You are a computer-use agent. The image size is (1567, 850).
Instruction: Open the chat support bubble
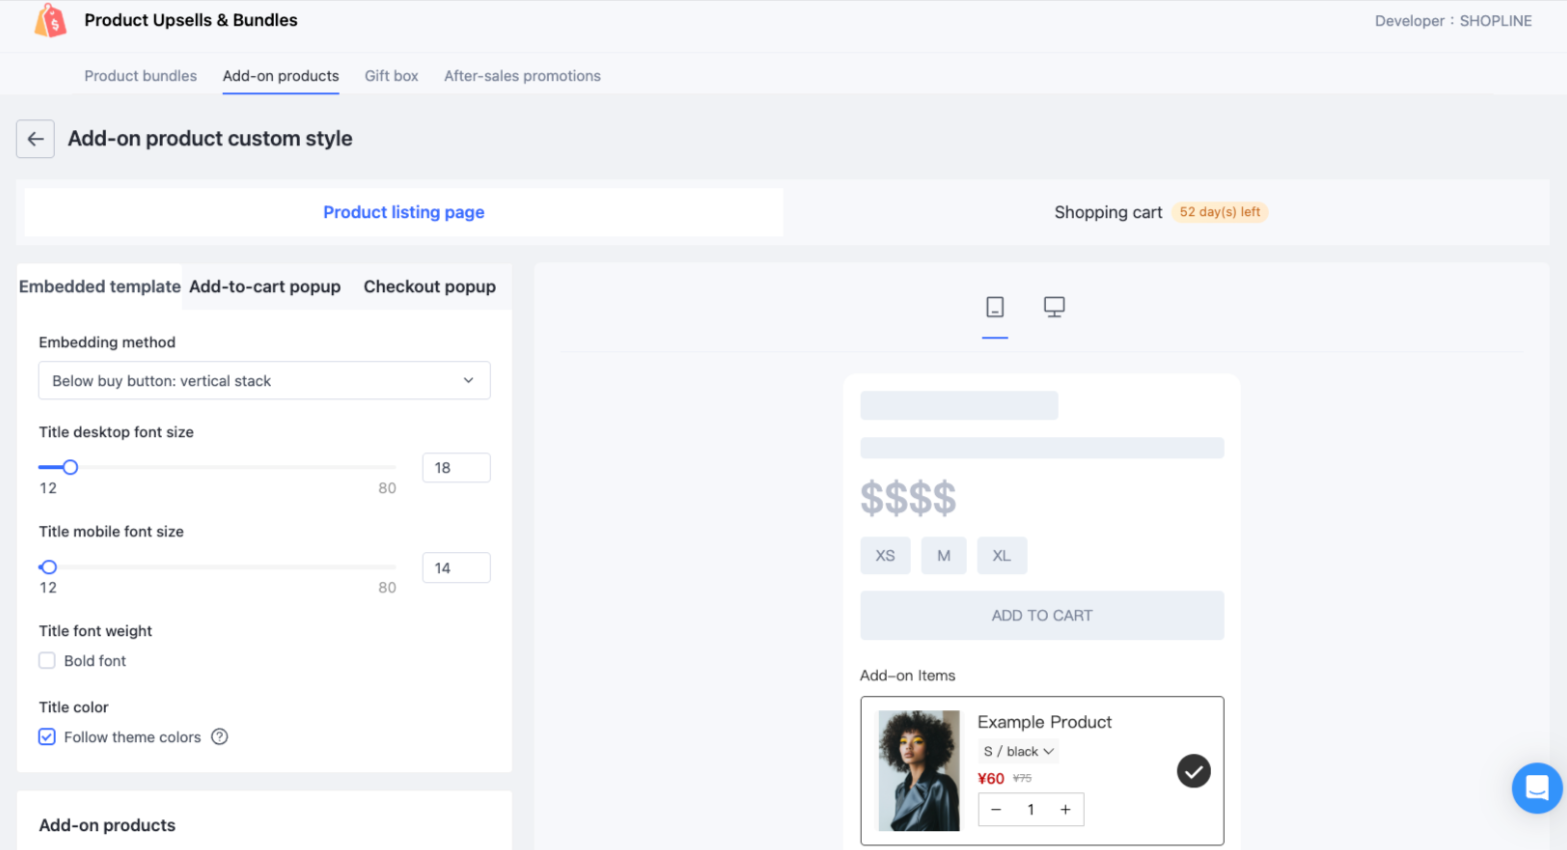(x=1536, y=788)
